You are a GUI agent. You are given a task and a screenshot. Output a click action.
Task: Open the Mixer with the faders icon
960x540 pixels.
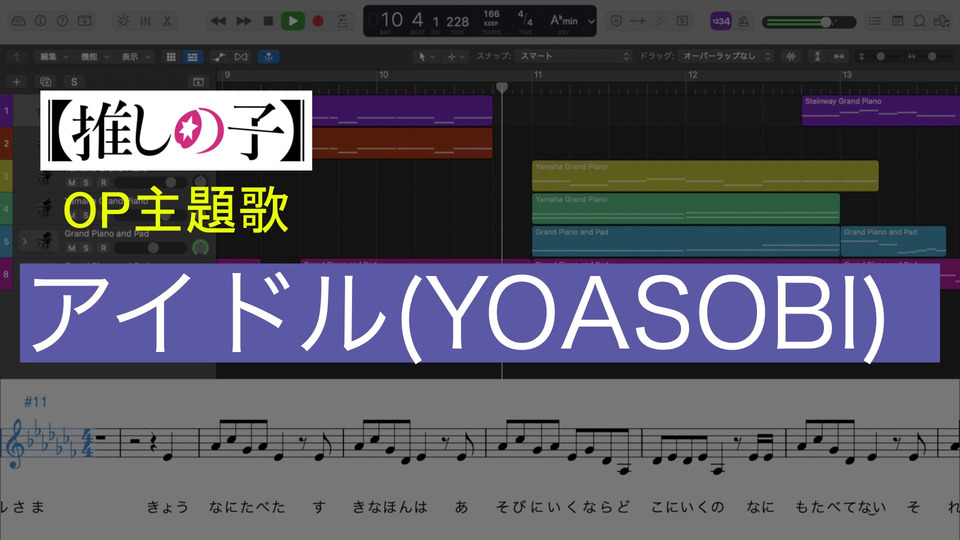[145, 21]
